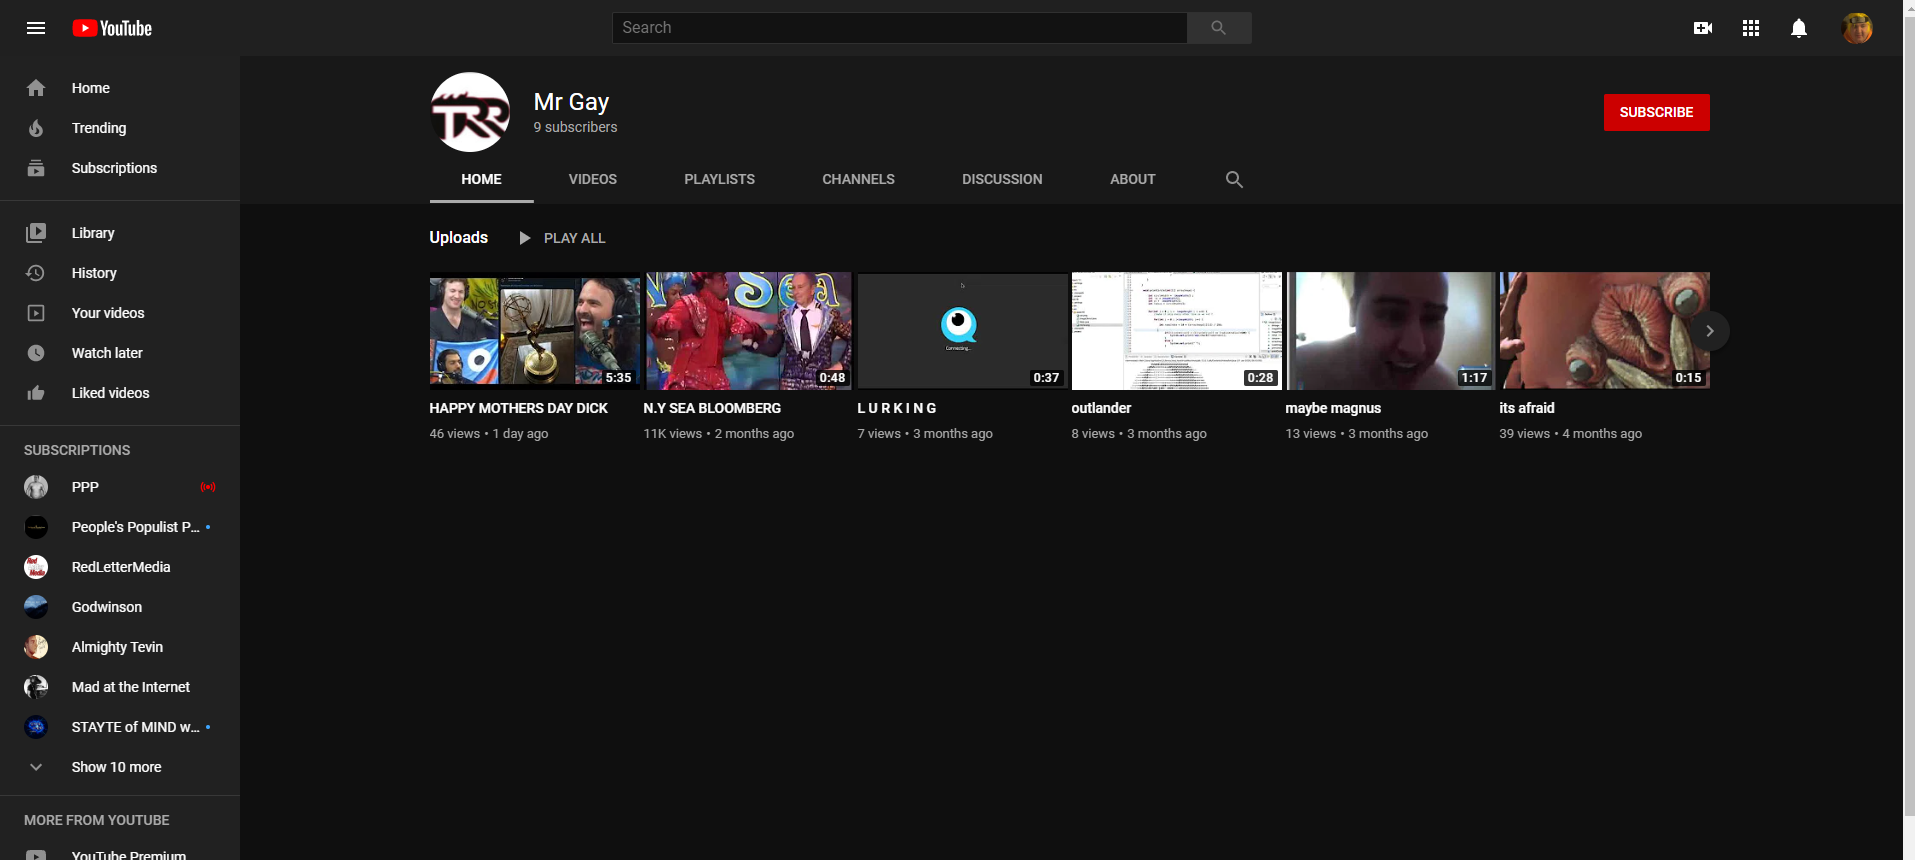Click the Mr Gay channel avatar
This screenshot has height=860, width=1915.
470,112
